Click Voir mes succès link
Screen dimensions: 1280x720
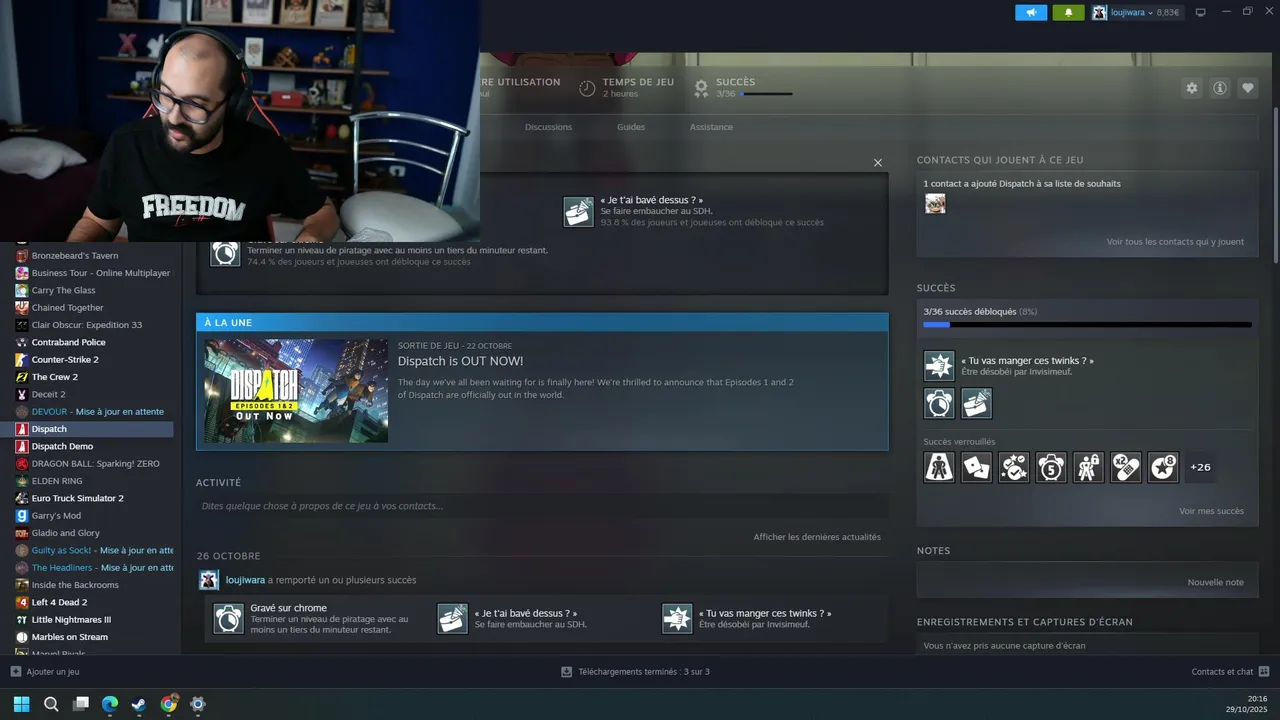pos(1211,511)
